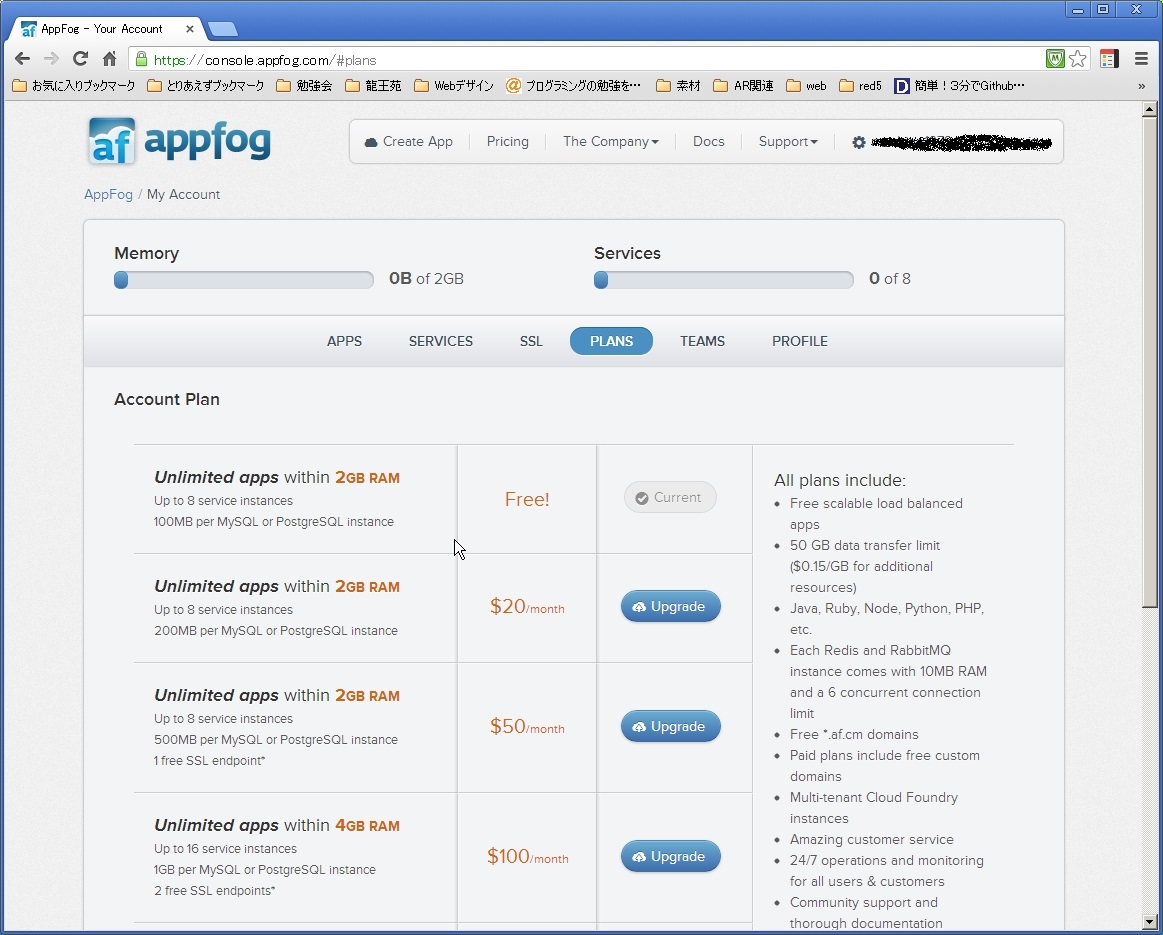Switch to the TEAMS tab
The image size is (1163, 935).
[x=702, y=341]
